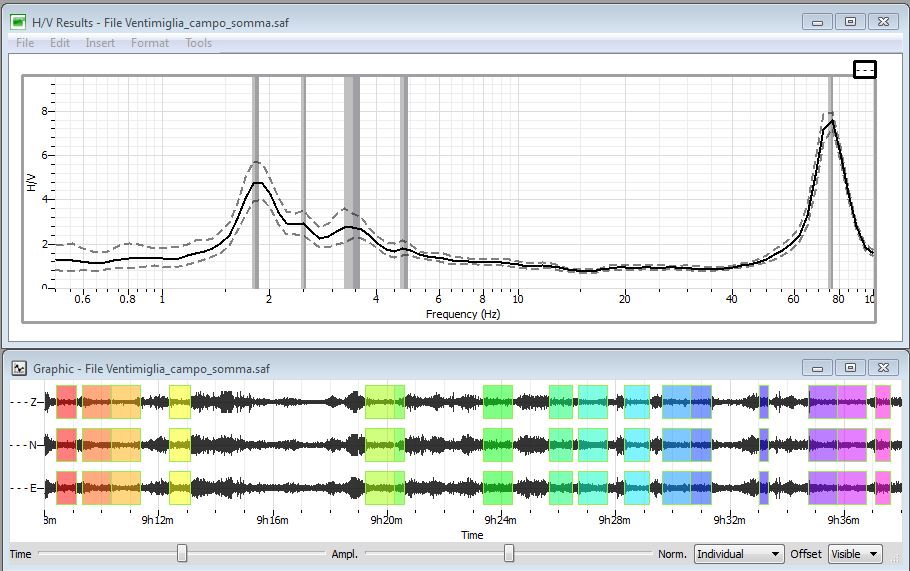Click the H/V Results window icon
The width and height of the screenshot is (910, 571).
(x=19, y=22)
